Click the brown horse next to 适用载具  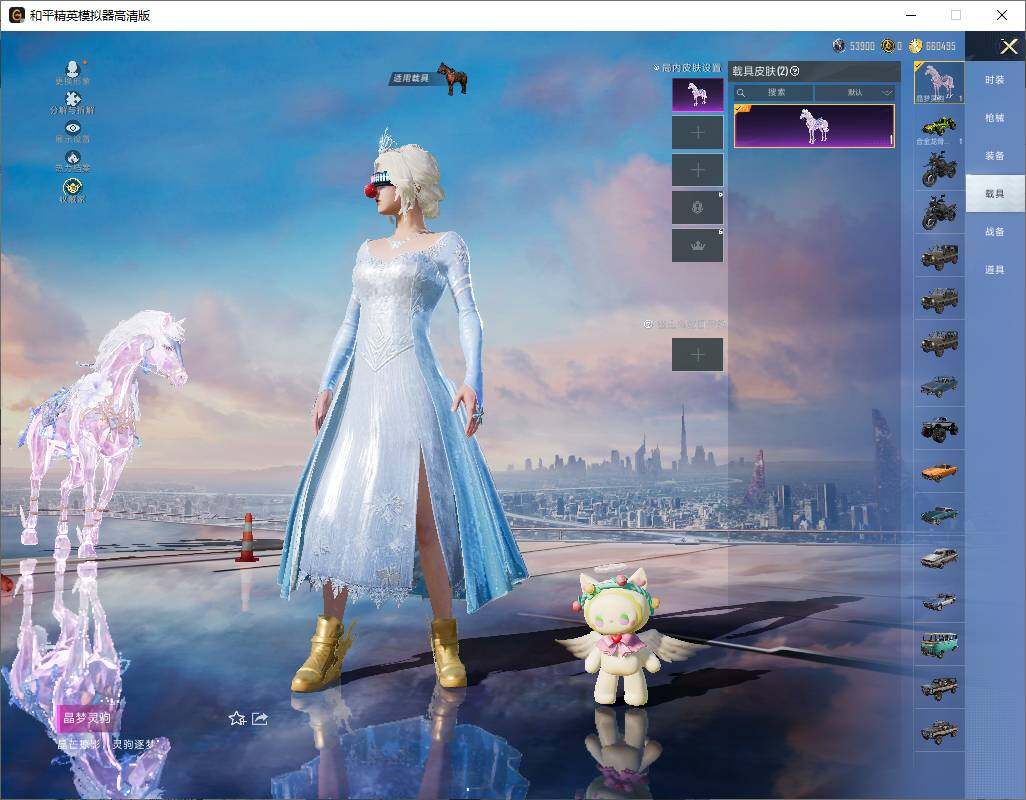pos(452,78)
